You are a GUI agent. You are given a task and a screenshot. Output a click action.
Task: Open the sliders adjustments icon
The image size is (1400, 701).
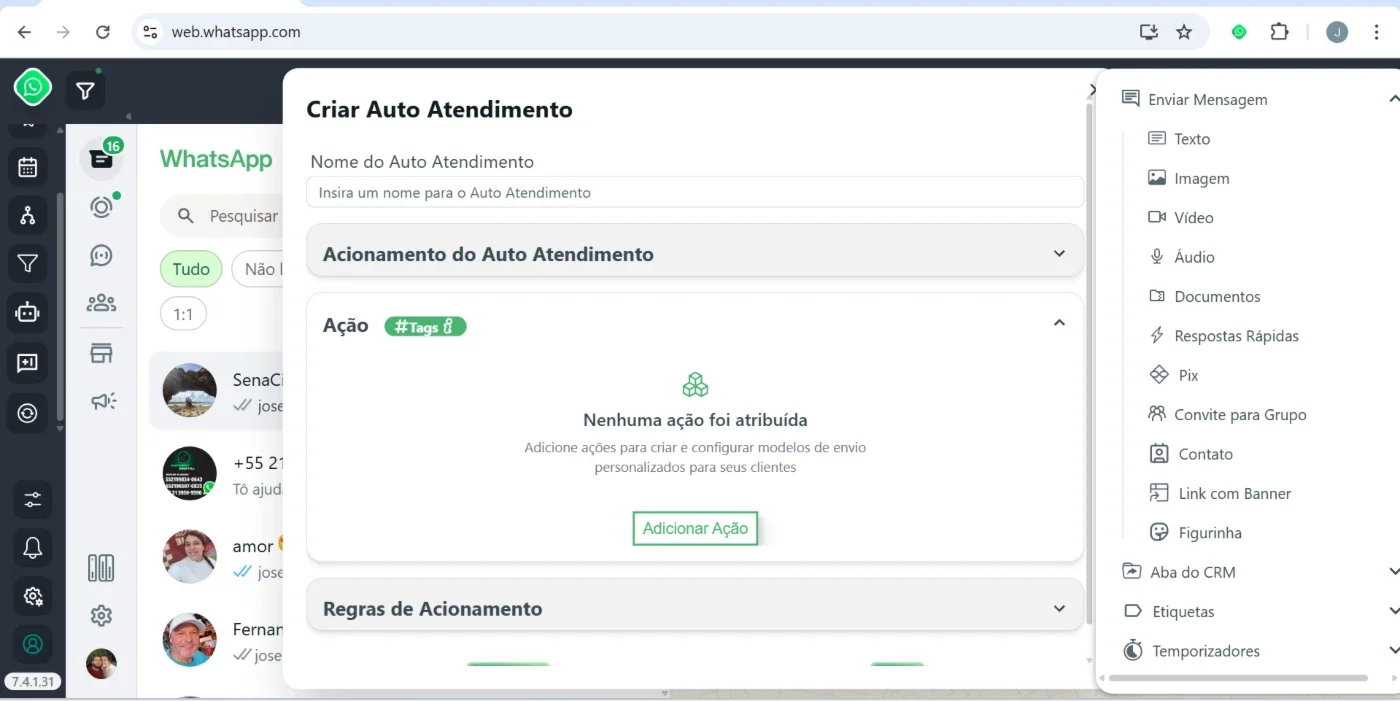33,499
